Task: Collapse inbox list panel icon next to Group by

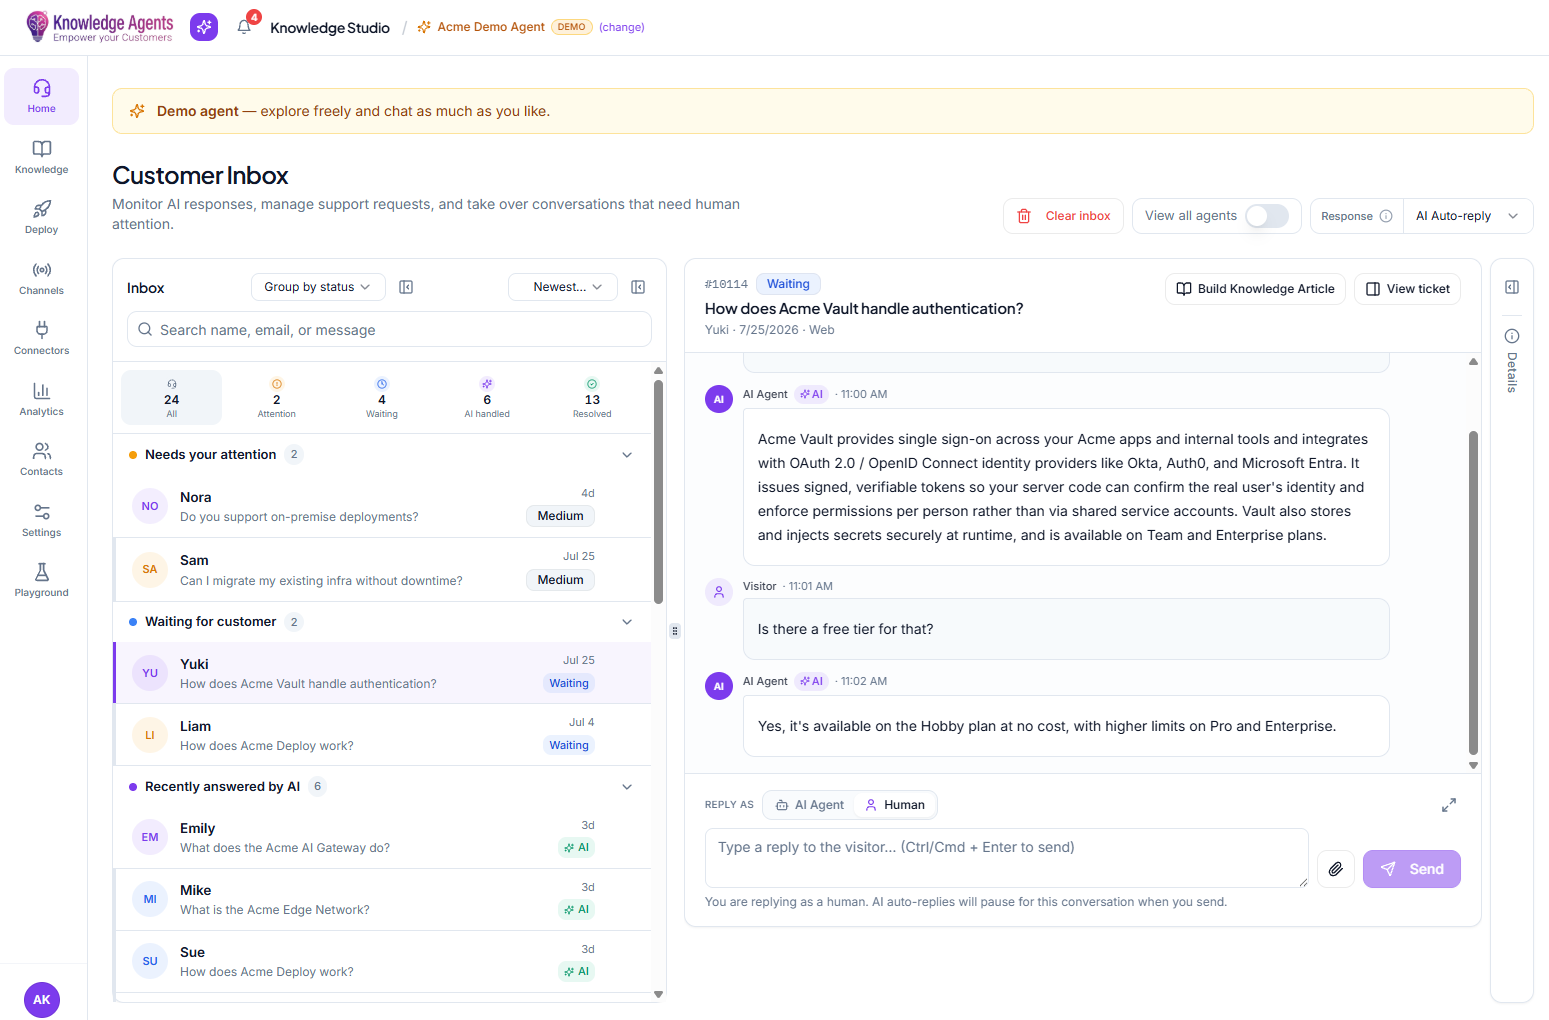Action: [x=406, y=287]
